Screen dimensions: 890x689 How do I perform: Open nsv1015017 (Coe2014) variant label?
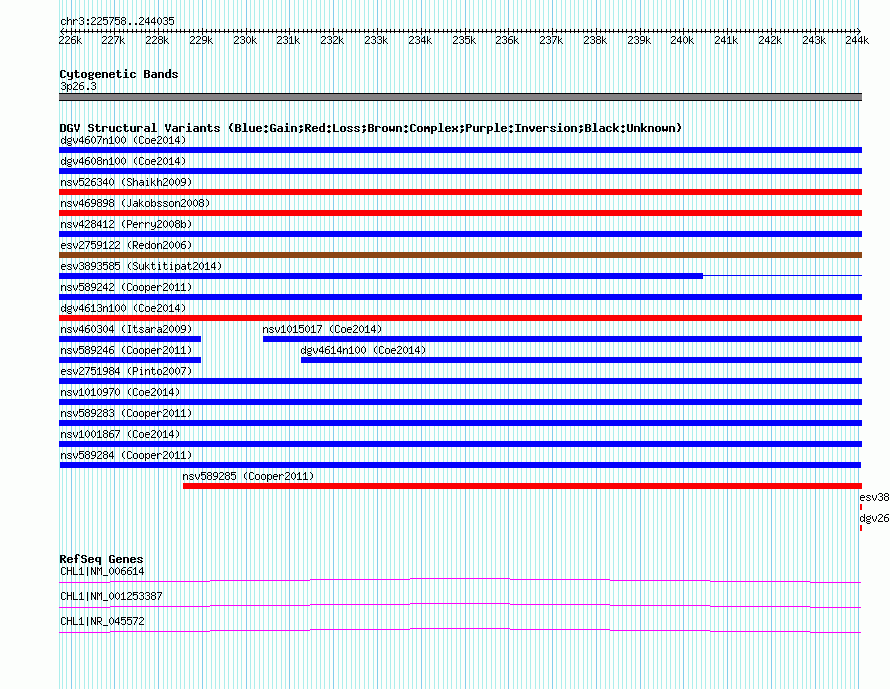click(x=322, y=329)
